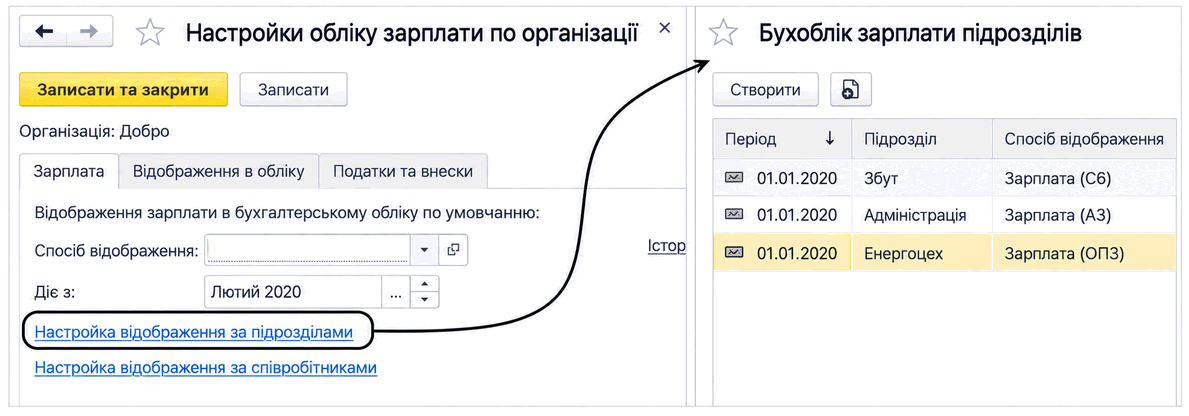Select the Збут cell
Screen dimensions: 1189x416
point(922,178)
